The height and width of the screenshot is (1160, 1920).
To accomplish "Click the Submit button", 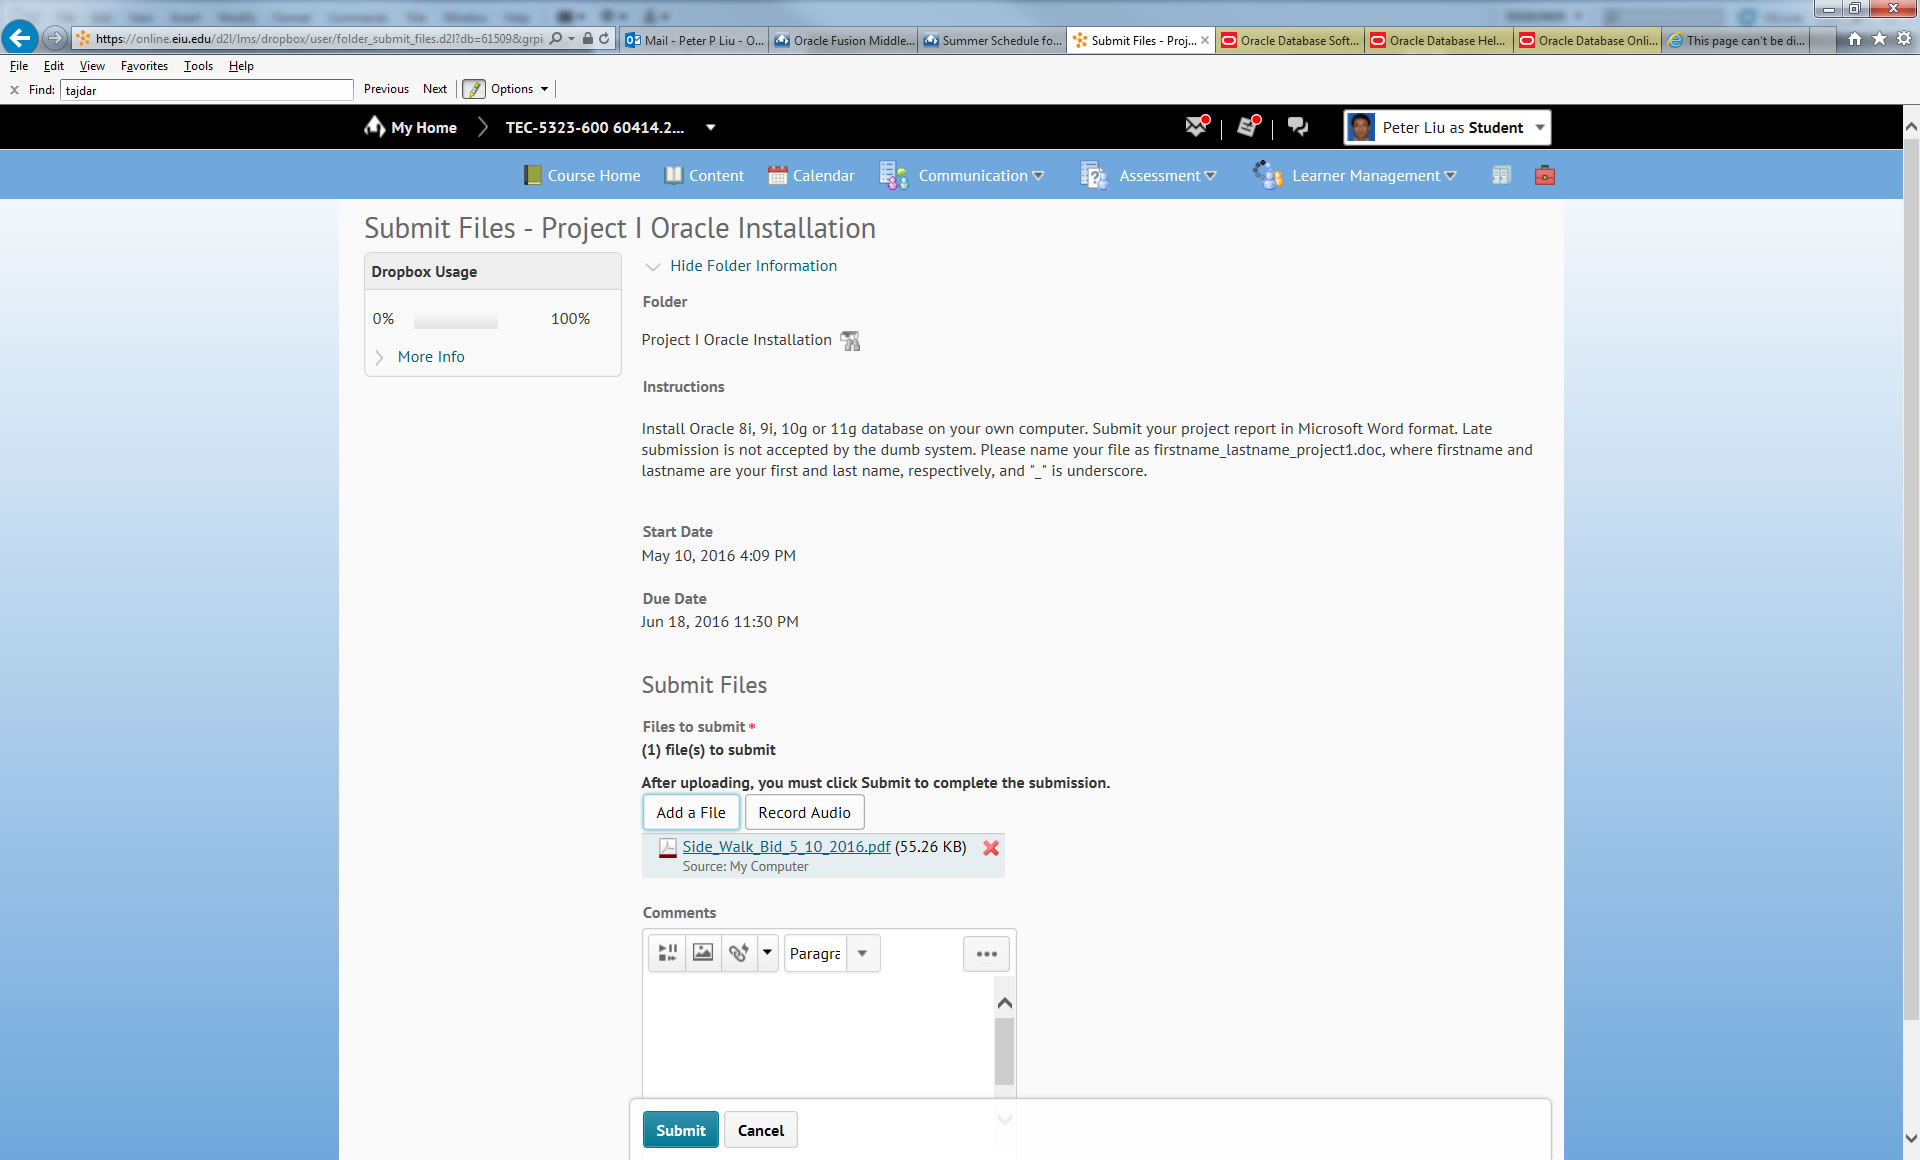I will pos(681,1130).
